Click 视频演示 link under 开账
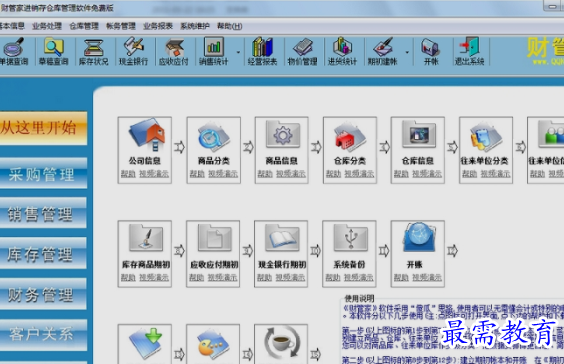This screenshot has width=564, height=364. click(427, 277)
